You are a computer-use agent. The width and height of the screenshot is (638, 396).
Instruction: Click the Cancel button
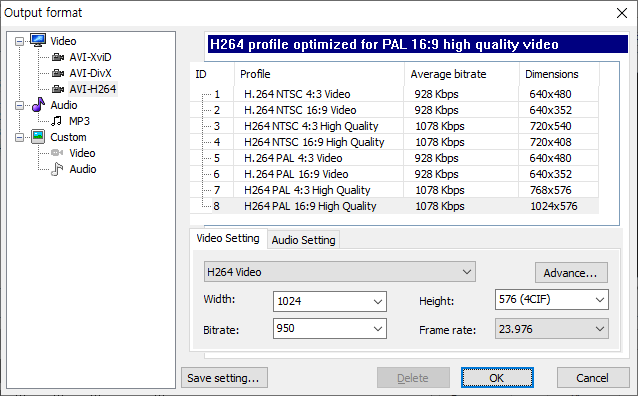pos(593,378)
